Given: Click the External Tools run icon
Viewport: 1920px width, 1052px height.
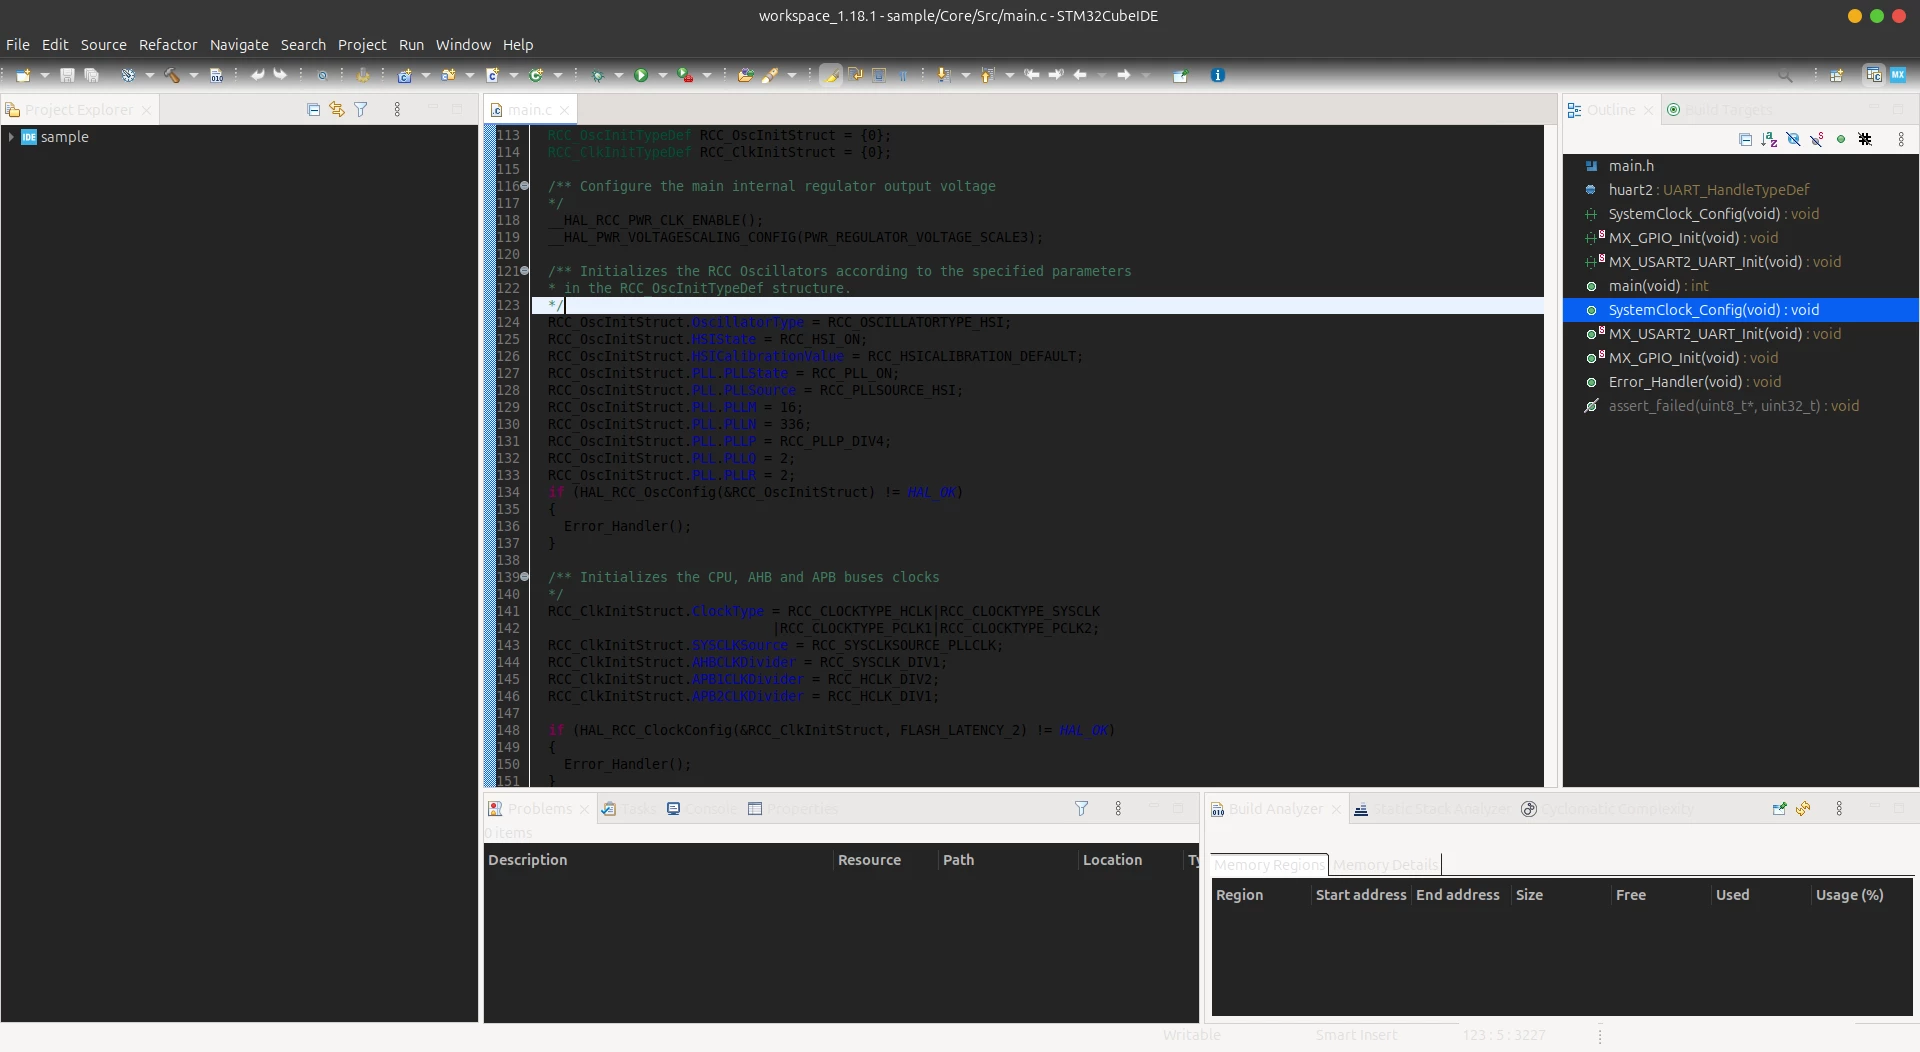Looking at the screenshot, I should click(685, 75).
